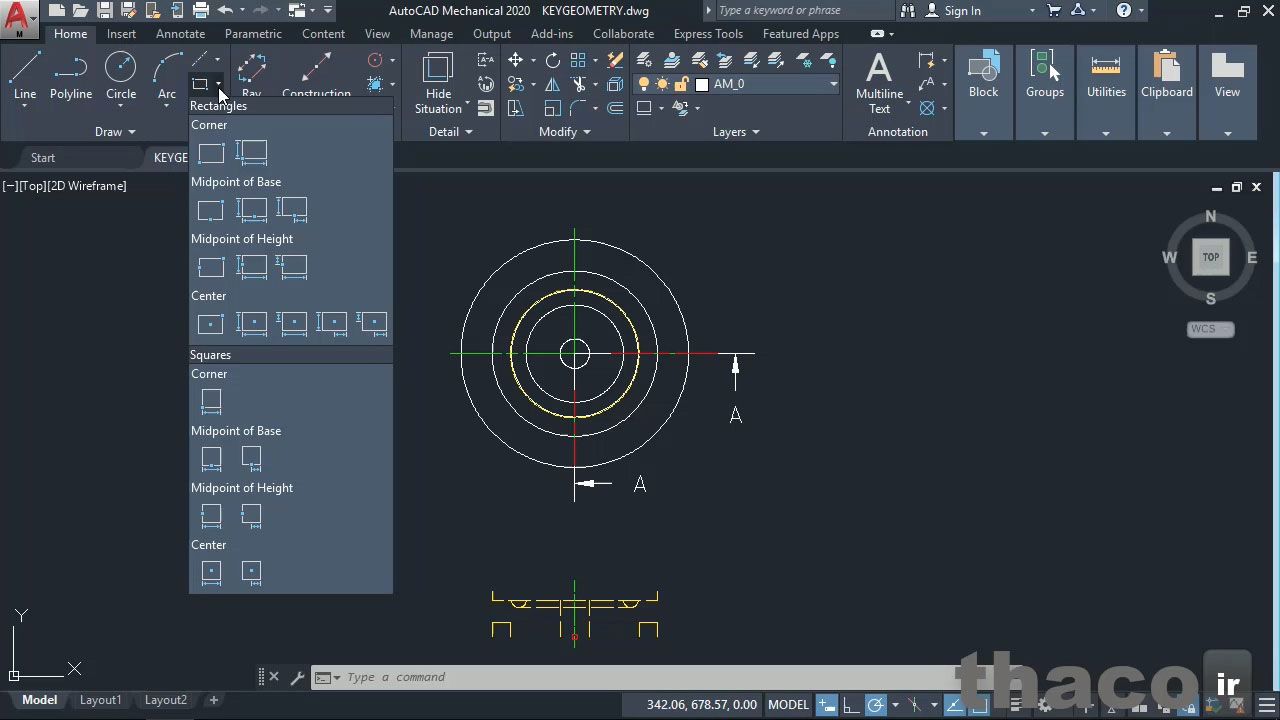Click the Undo arrow in quick access
Screen dimensions: 1280x720
(x=225, y=11)
